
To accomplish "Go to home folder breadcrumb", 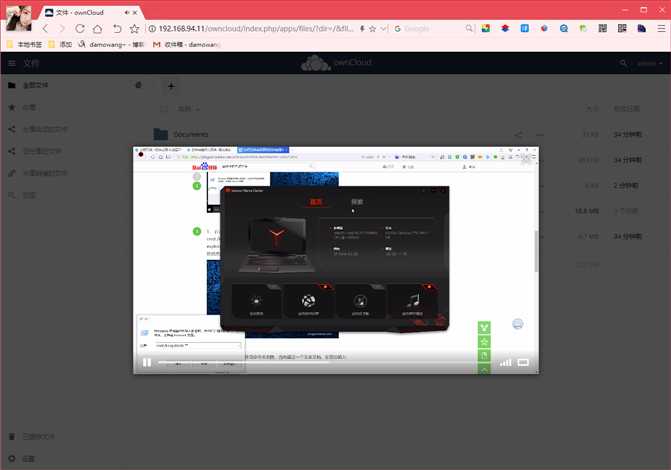I will (138, 85).
